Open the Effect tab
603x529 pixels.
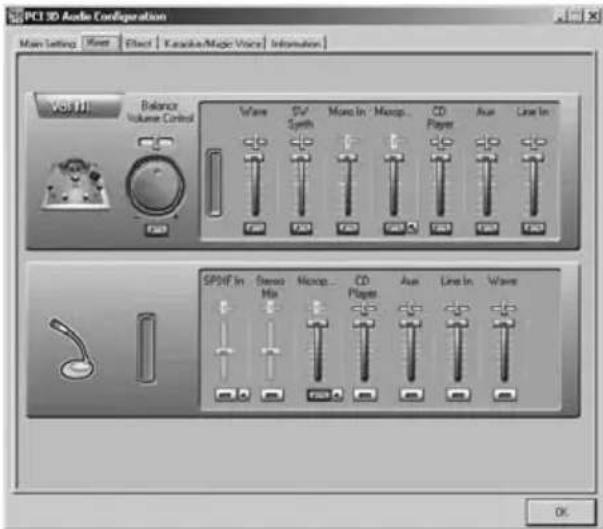tap(138, 43)
